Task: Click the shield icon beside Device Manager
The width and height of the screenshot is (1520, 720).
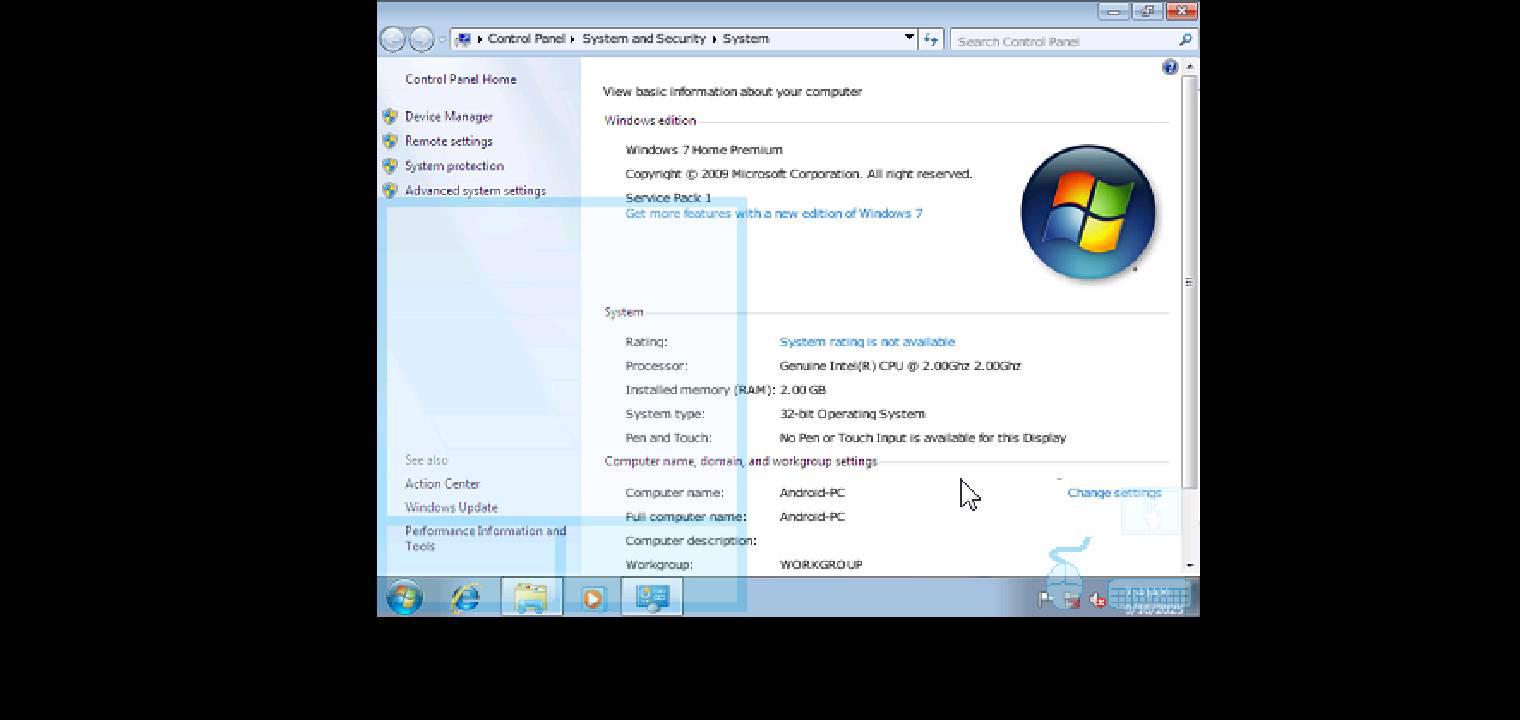Action: pyautogui.click(x=391, y=116)
